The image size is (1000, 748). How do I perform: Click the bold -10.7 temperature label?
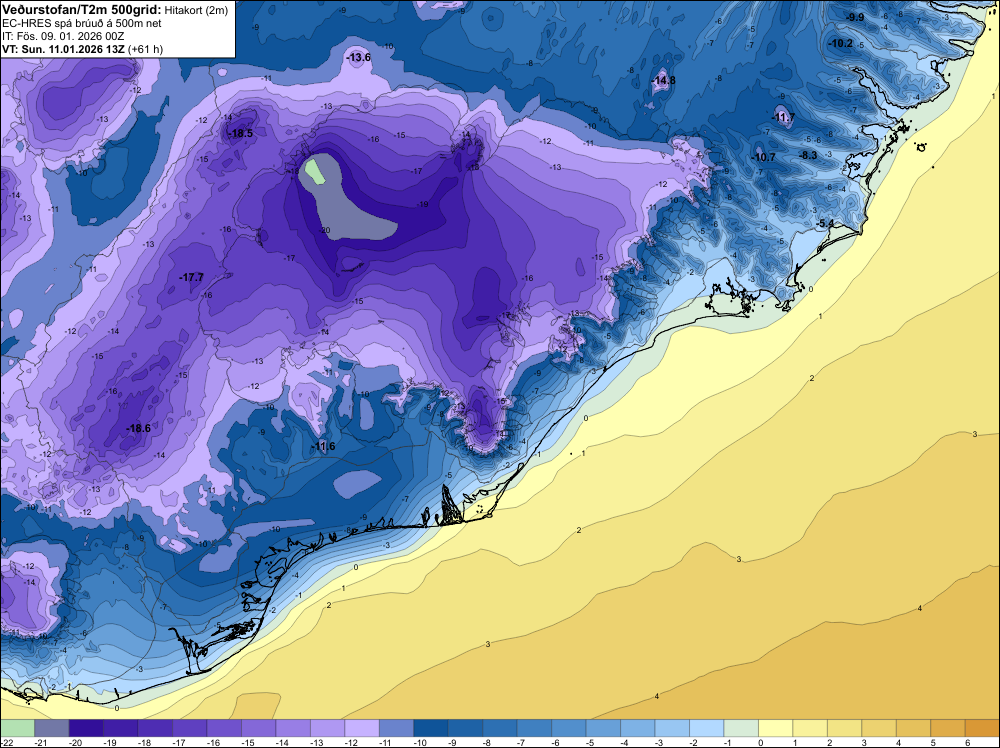click(x=763, y=157)
